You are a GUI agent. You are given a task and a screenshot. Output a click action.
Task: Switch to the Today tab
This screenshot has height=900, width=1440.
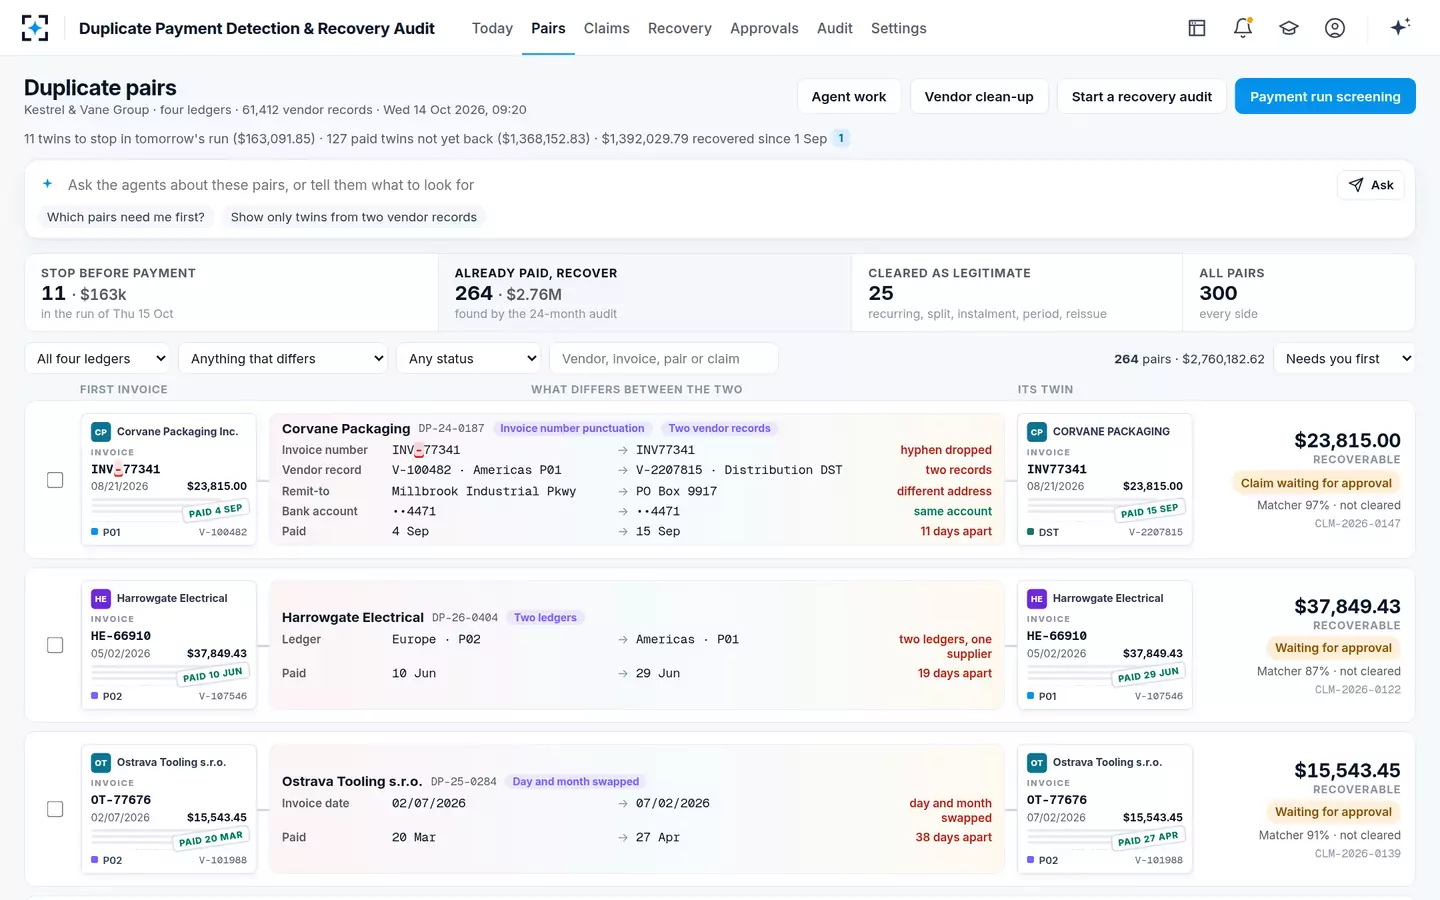492,28
